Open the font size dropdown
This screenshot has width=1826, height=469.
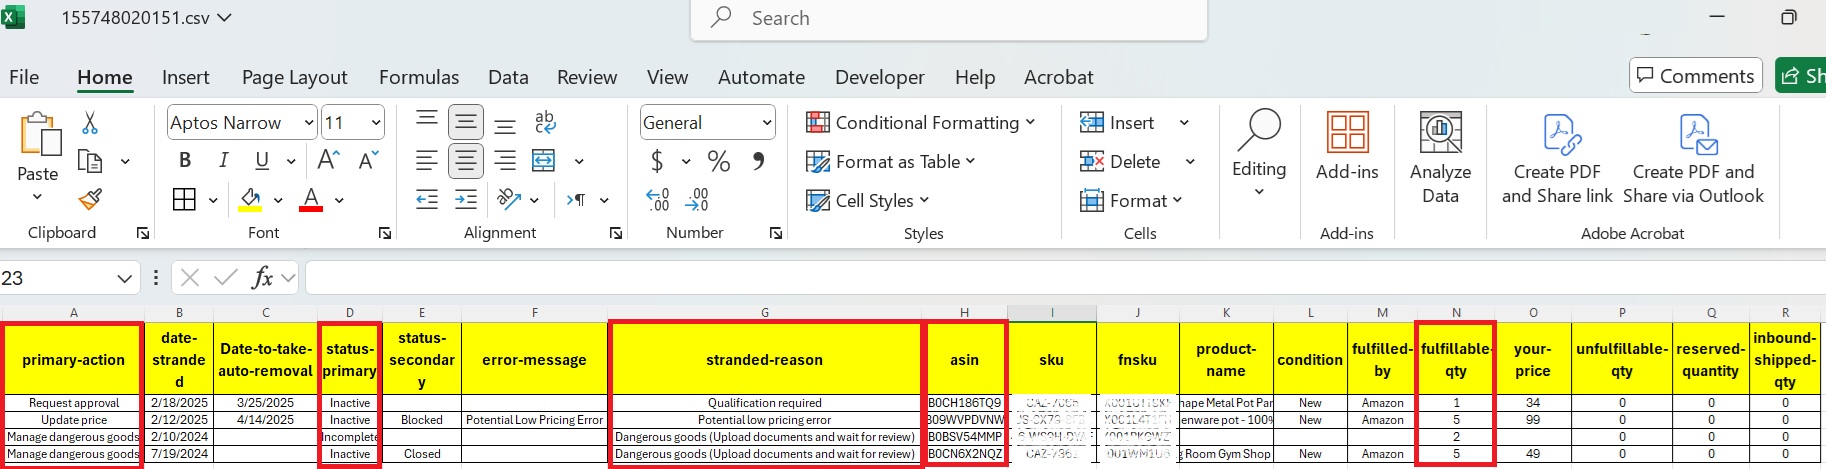click(x=376, y=122)
